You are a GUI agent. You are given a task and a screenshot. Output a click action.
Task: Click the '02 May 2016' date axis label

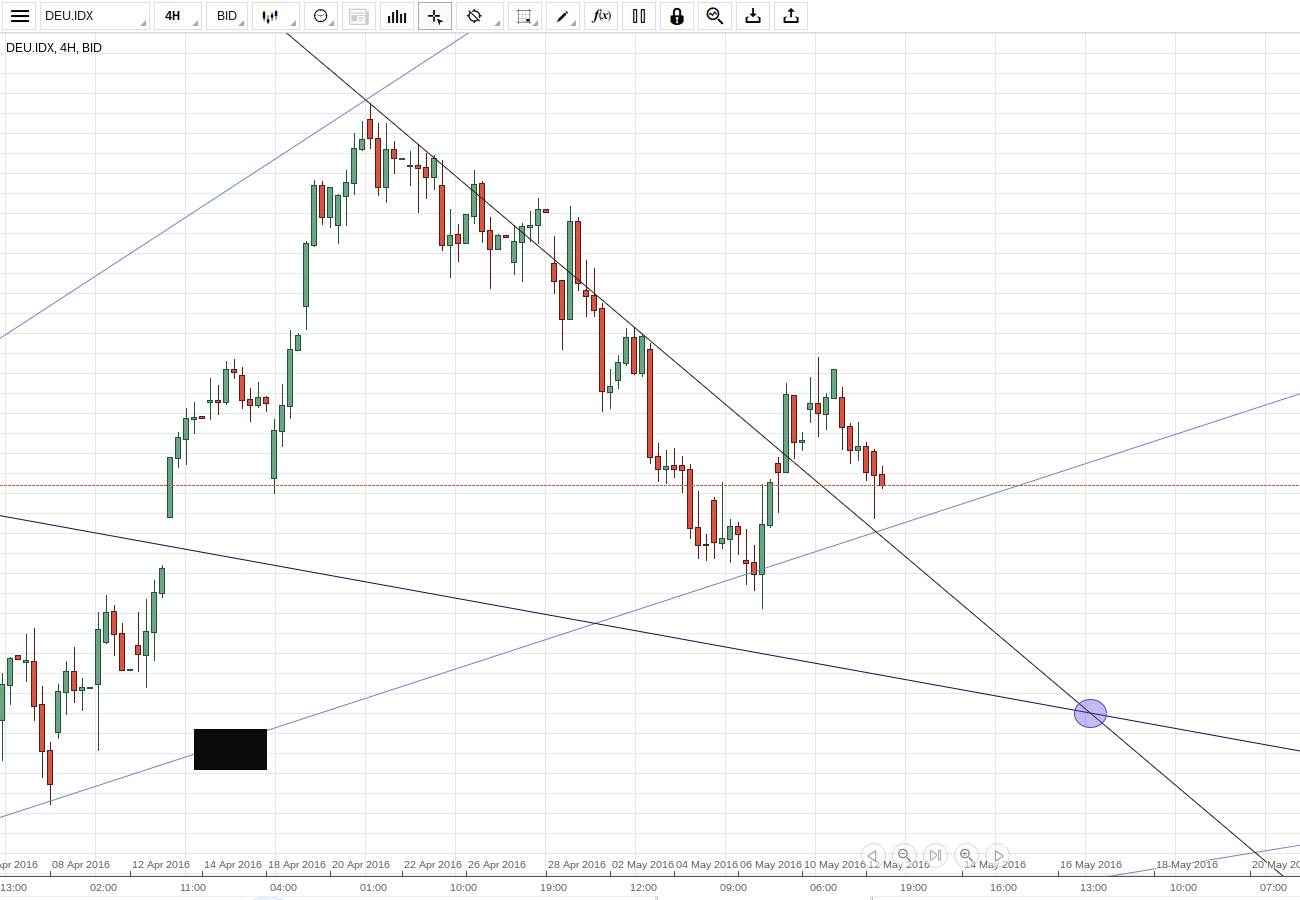643,864
